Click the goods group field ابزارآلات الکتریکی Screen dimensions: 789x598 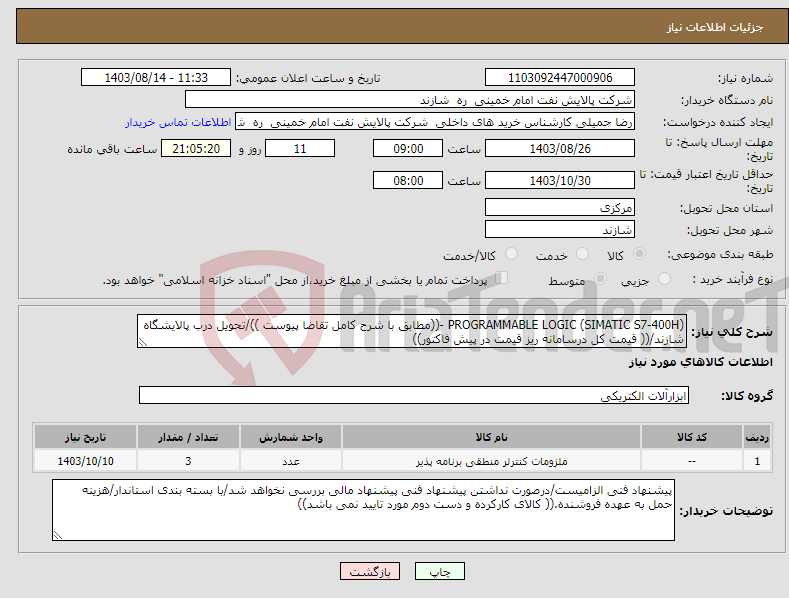[414, 395]
